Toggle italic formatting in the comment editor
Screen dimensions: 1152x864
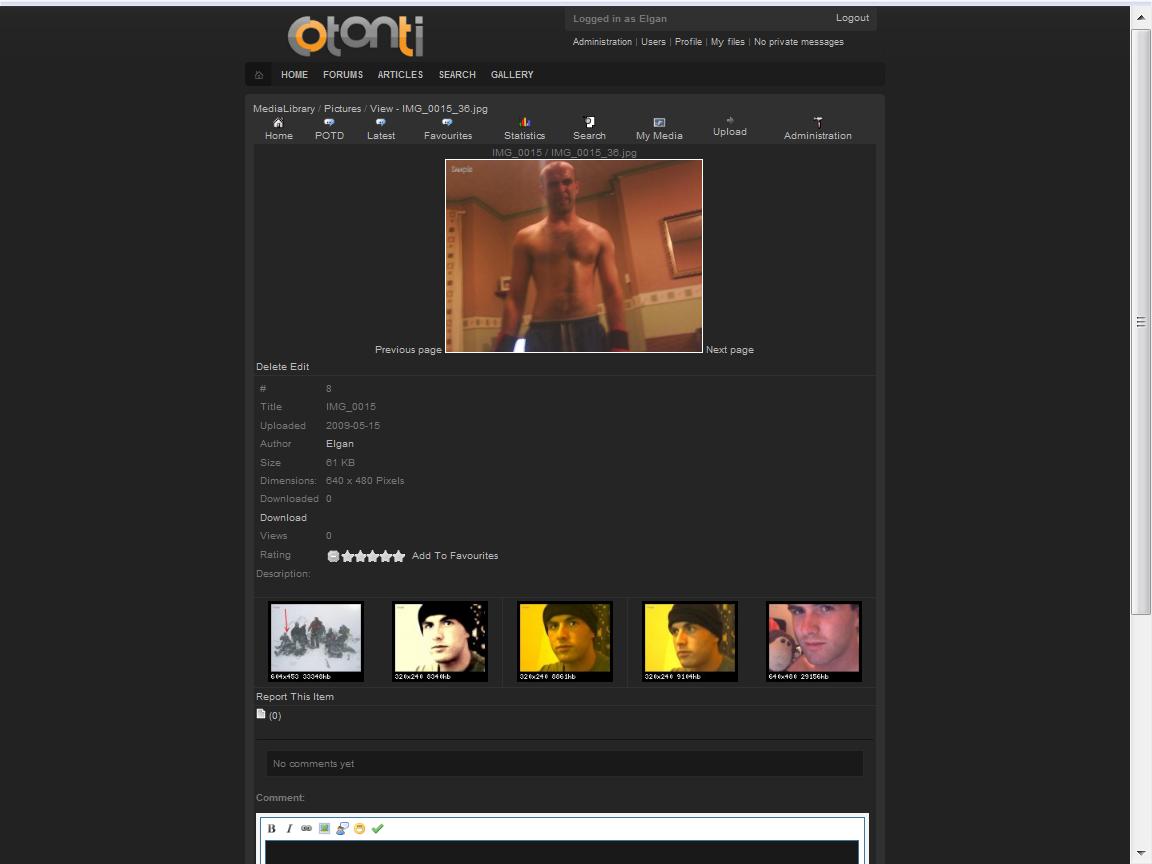coord(289,828)
